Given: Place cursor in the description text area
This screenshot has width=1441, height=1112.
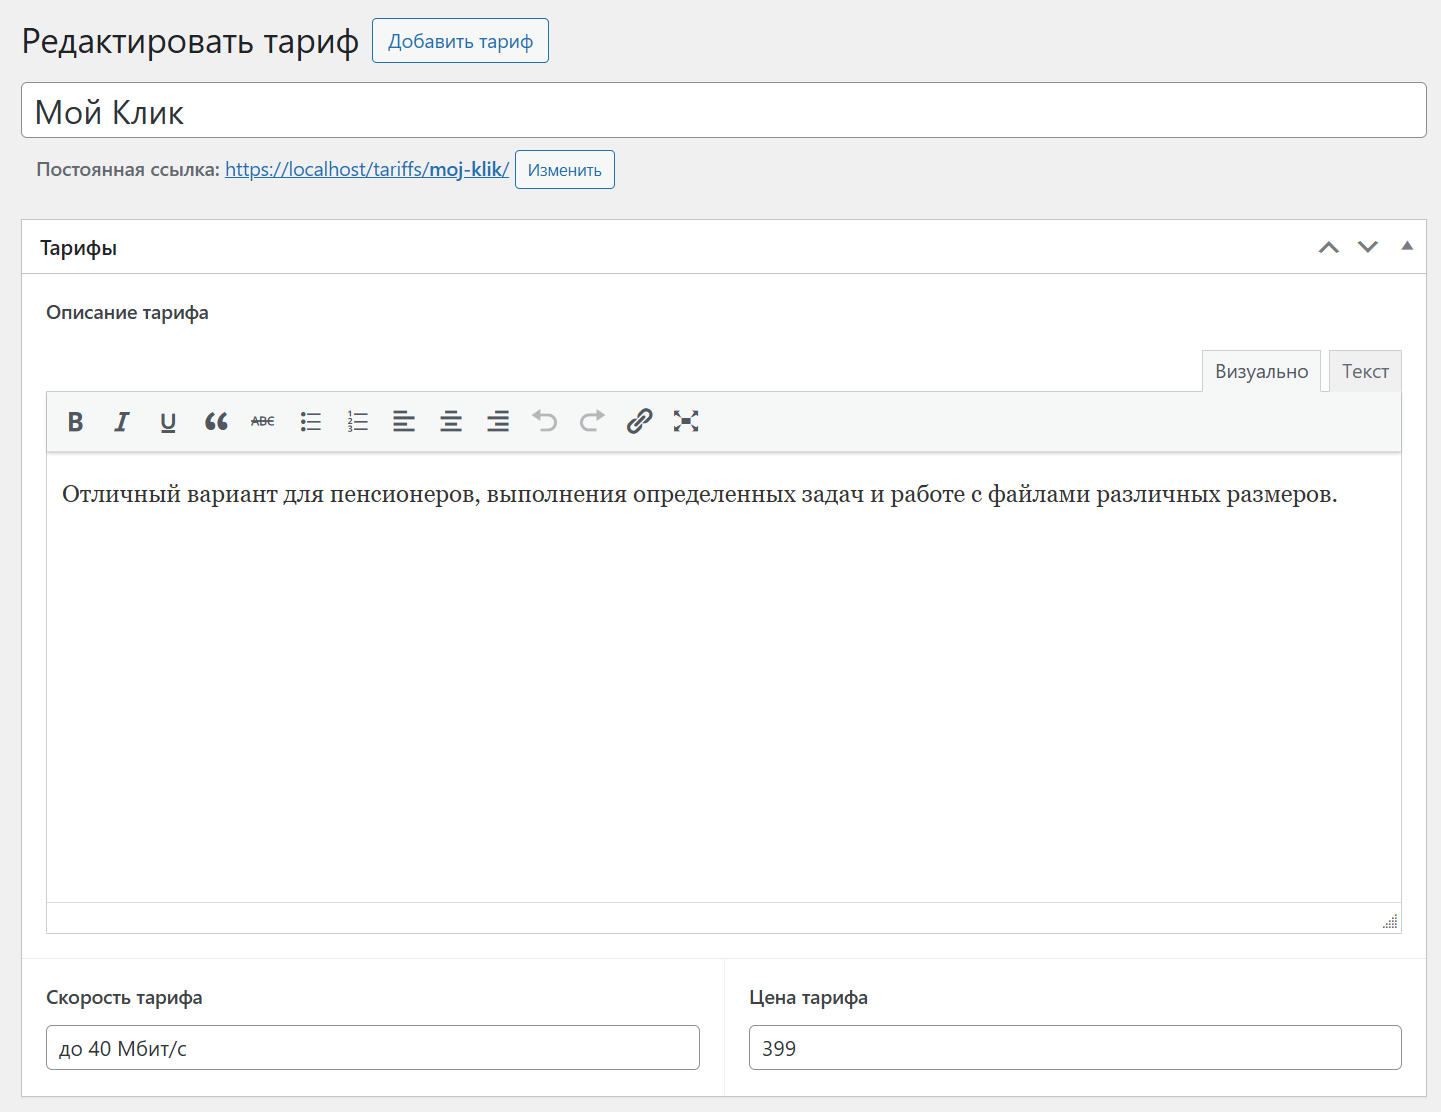Looking at the screenshot, I should click(724, 678).
